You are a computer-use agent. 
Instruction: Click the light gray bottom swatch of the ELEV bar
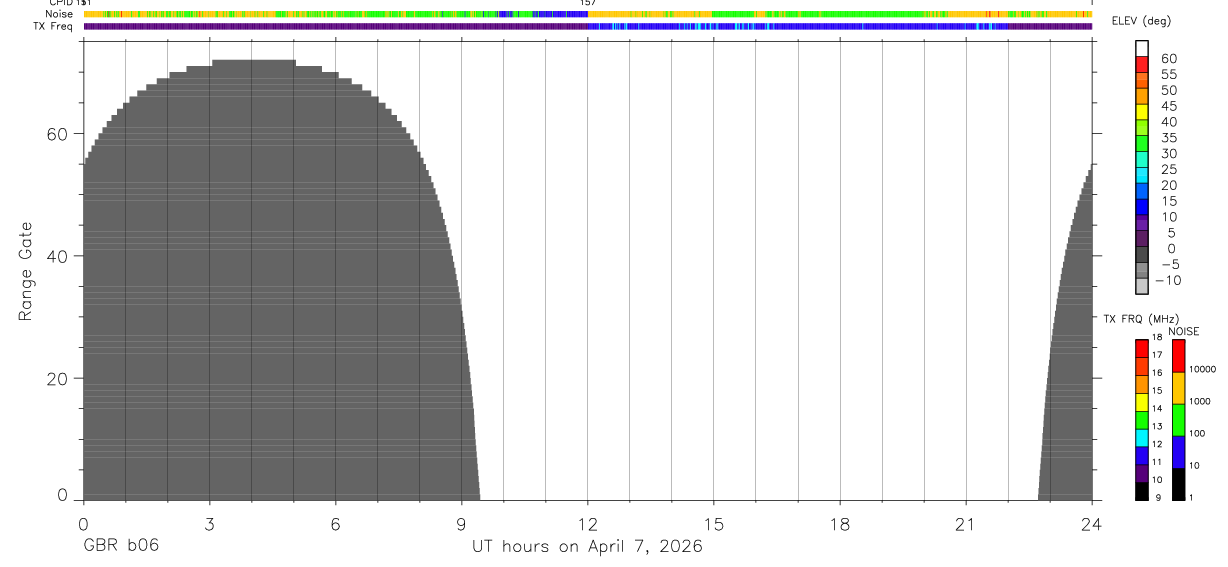tap(1142, 286)
